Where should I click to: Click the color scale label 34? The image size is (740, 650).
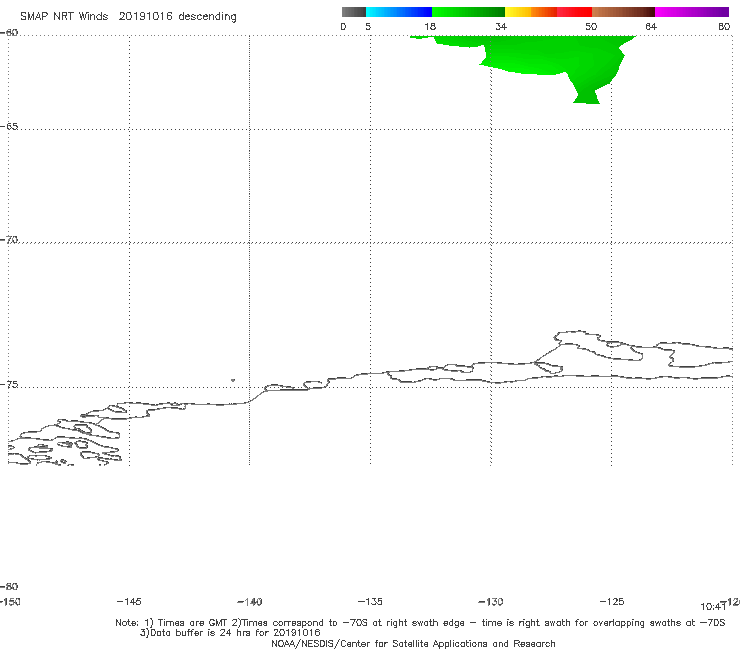pyautogui.click(x=501, y=26)
